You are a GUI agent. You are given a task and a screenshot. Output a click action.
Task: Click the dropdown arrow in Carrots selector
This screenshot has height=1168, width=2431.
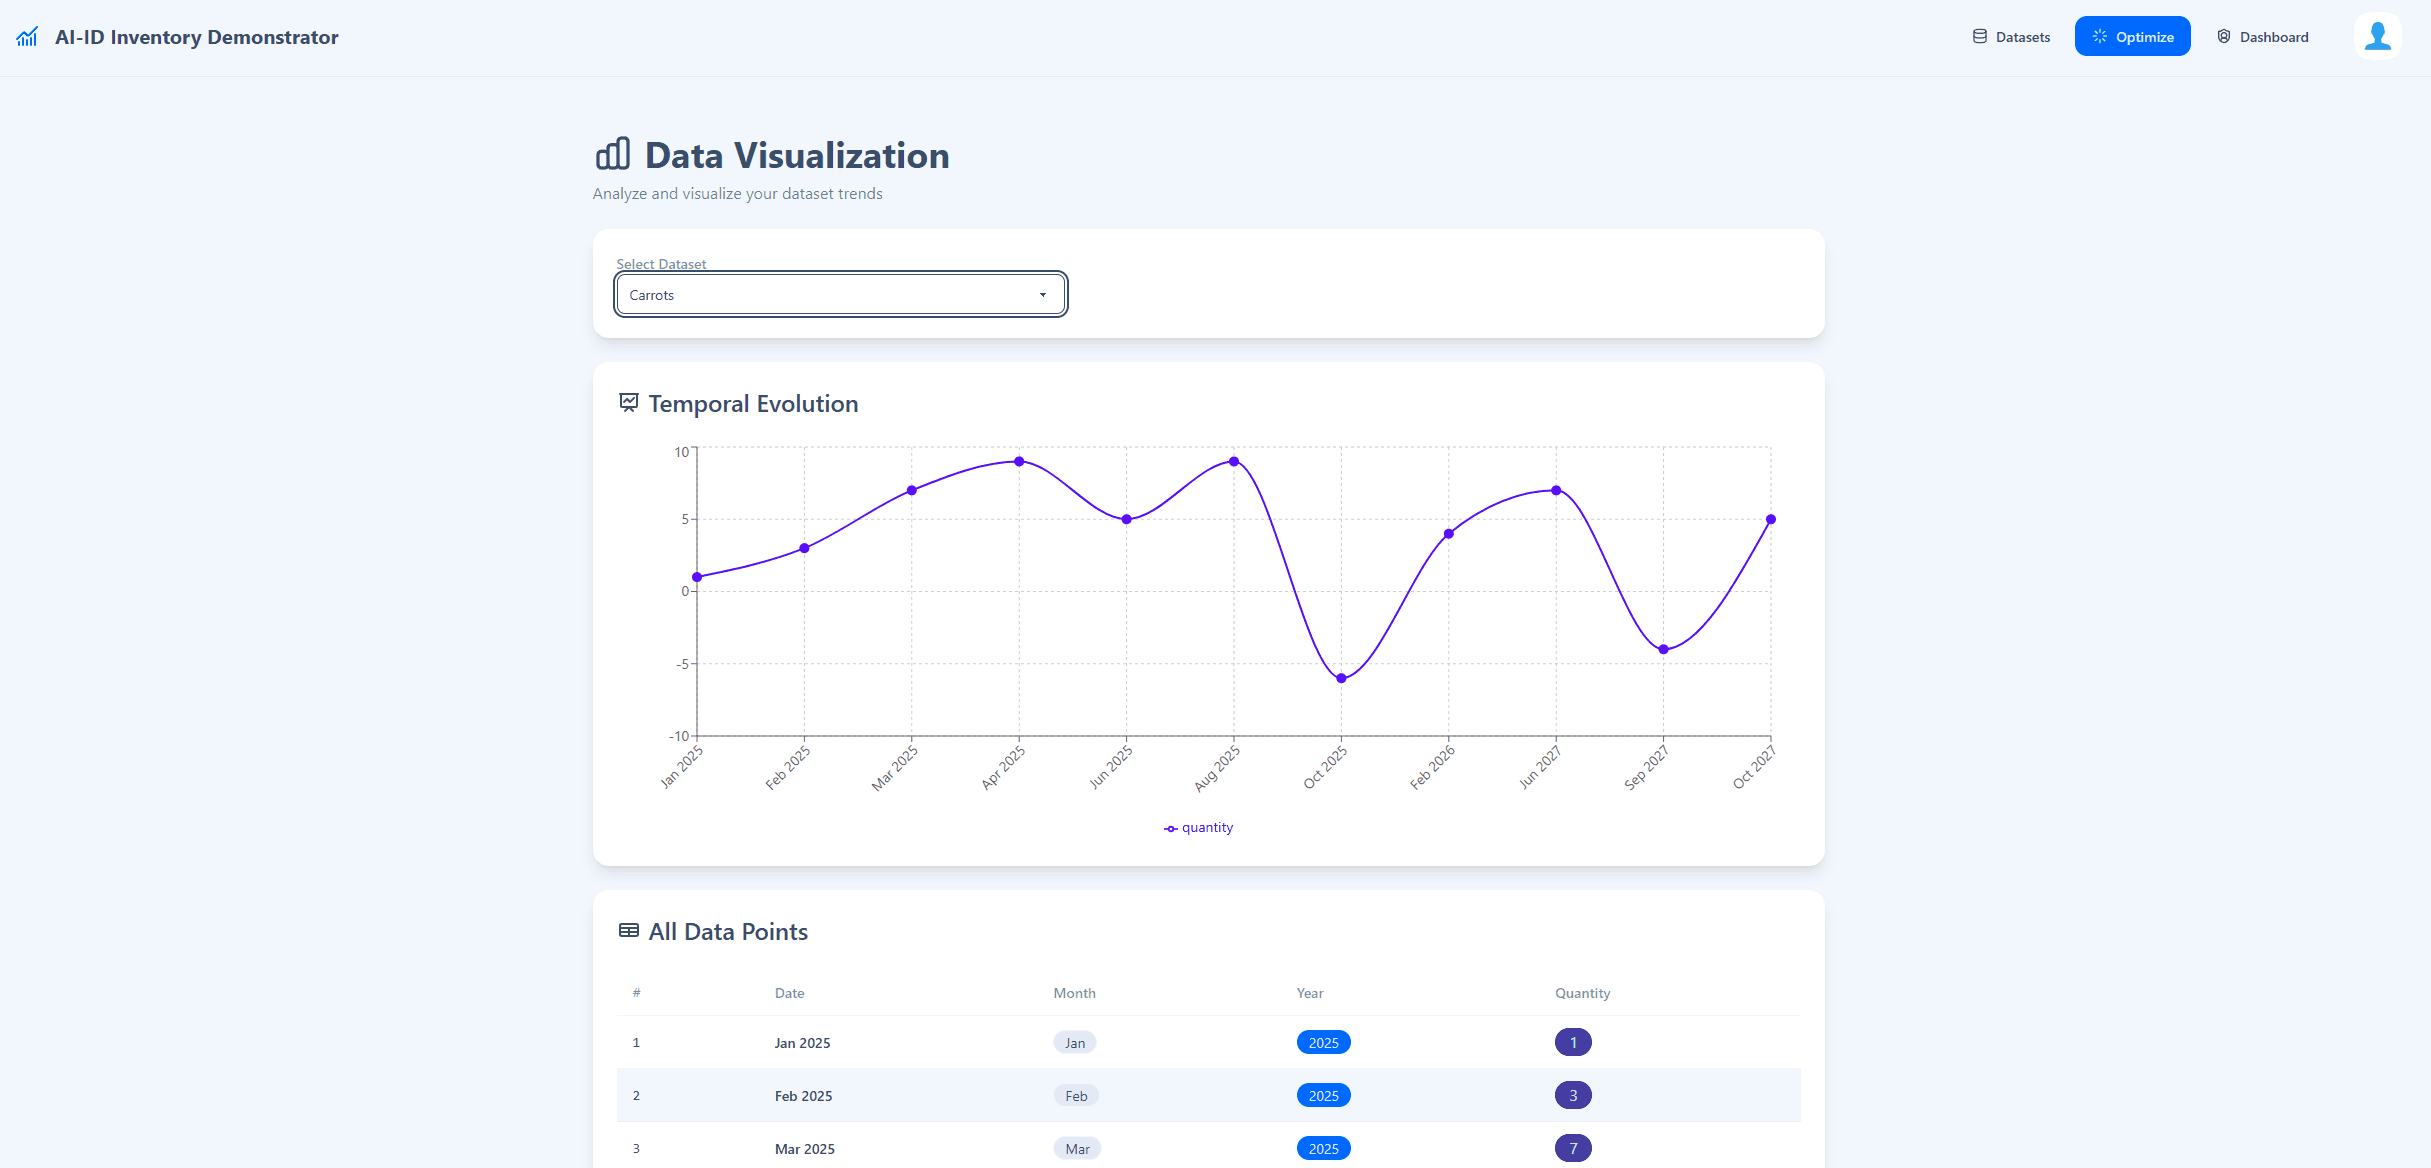point(1042,295)
